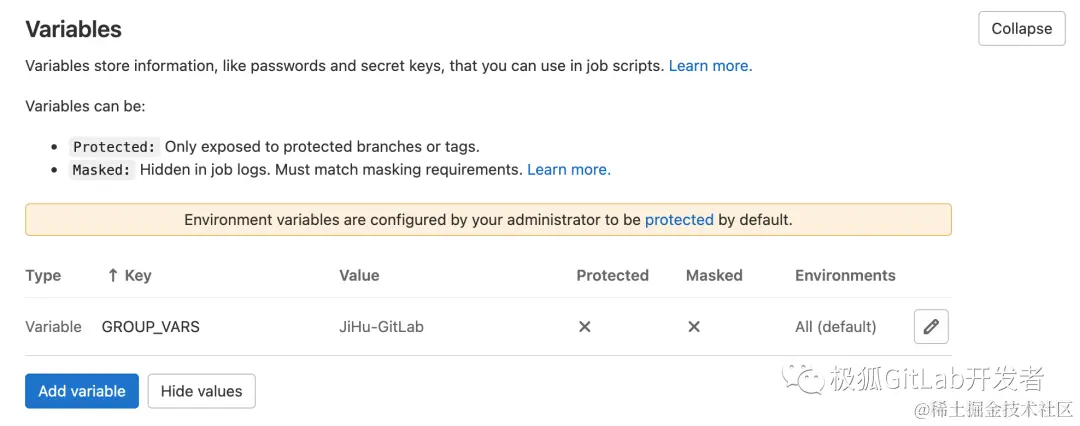1080x426 pixels.
Task: Collapse the Variables section
Action: click(1021, 28)
